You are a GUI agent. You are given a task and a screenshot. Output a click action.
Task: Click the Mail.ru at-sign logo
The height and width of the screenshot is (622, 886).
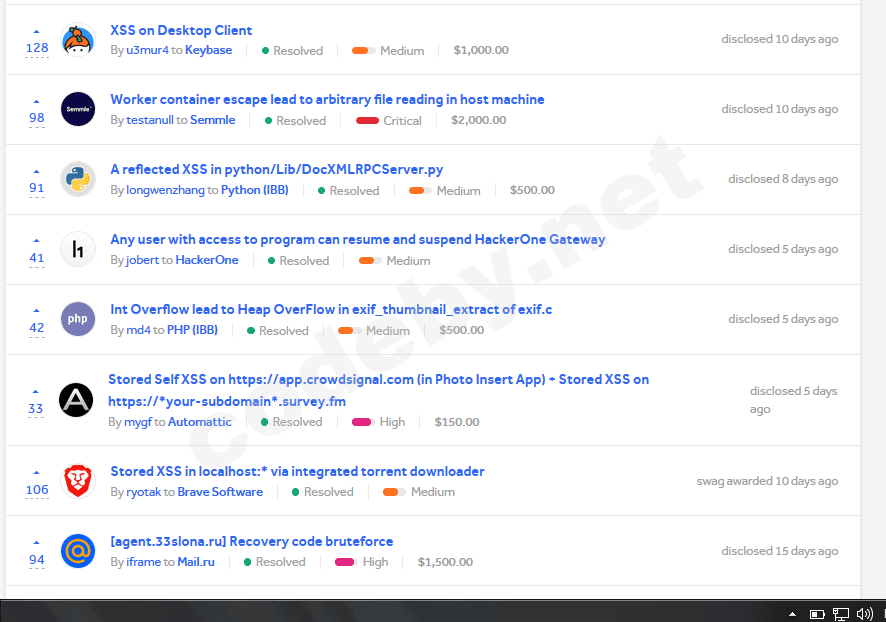point(78,551)
